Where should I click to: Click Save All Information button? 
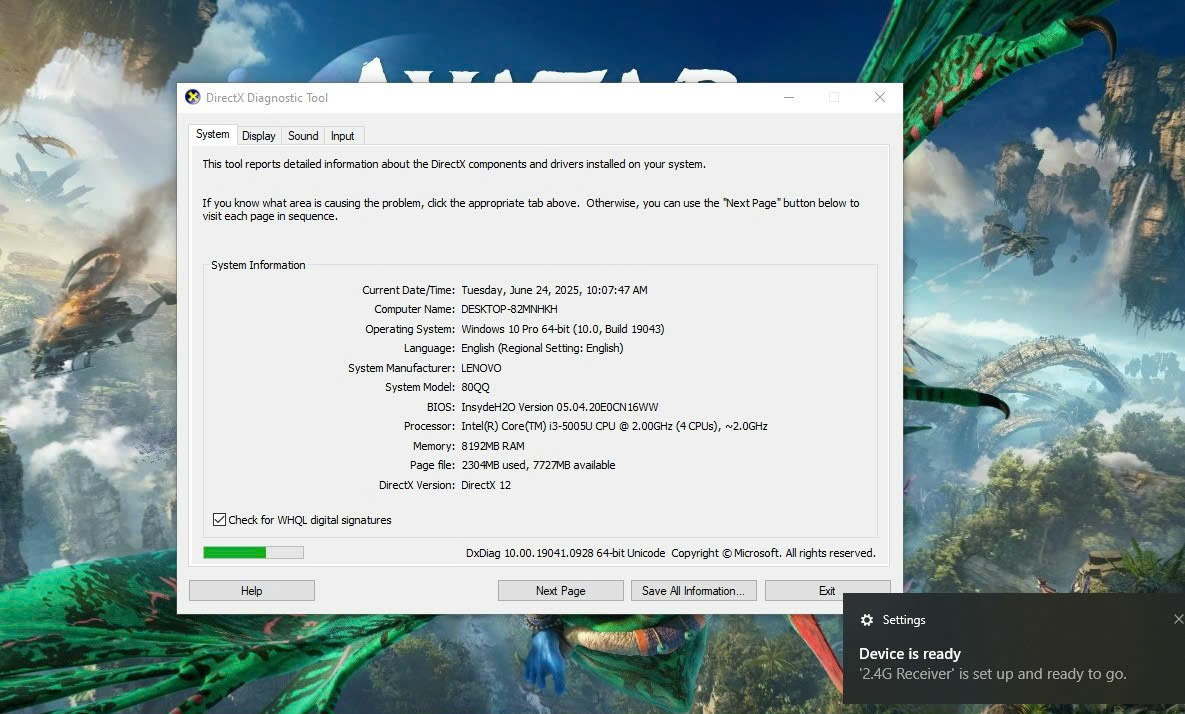(x=693, y=590)
